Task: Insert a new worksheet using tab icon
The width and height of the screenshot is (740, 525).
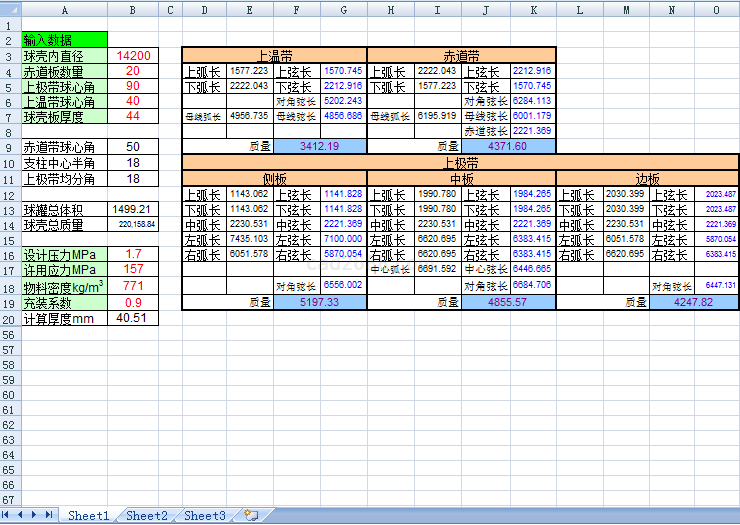Action: point(250,515)
